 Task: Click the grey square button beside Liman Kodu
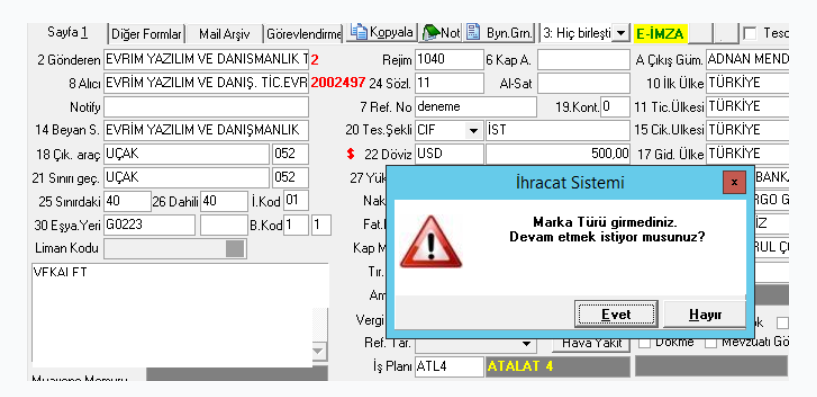[x=235, y=249]
